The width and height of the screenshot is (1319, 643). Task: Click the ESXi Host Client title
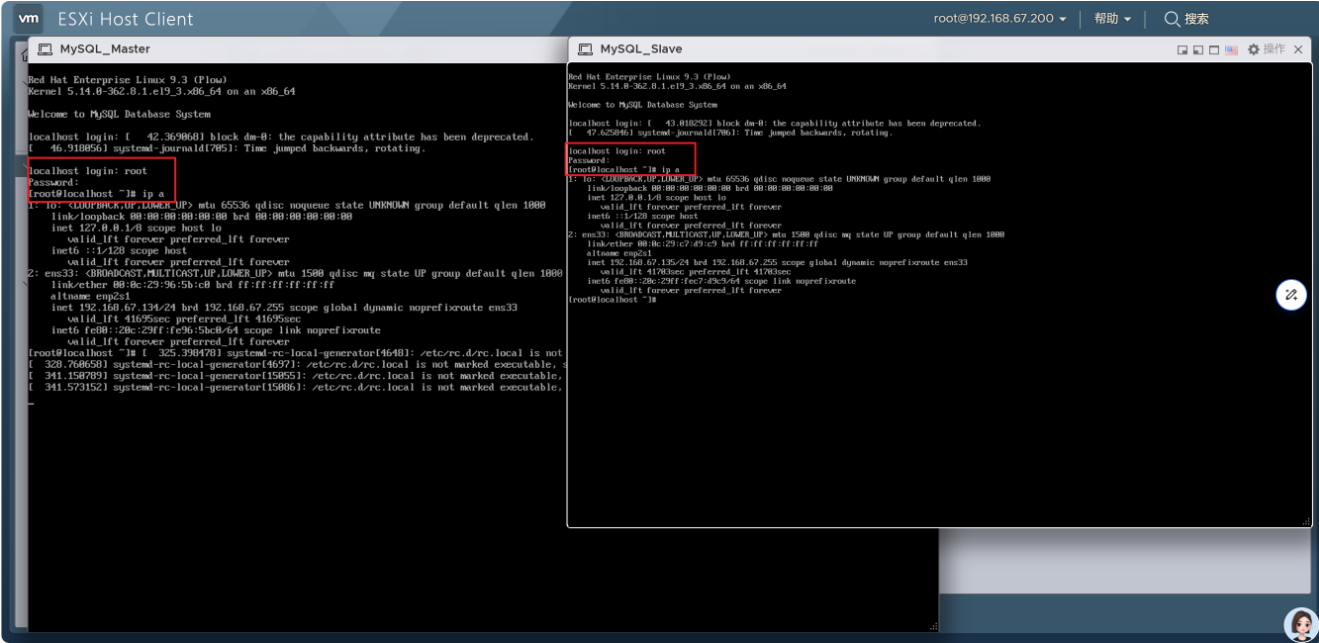pyautogui.click(x=126, y=19)
